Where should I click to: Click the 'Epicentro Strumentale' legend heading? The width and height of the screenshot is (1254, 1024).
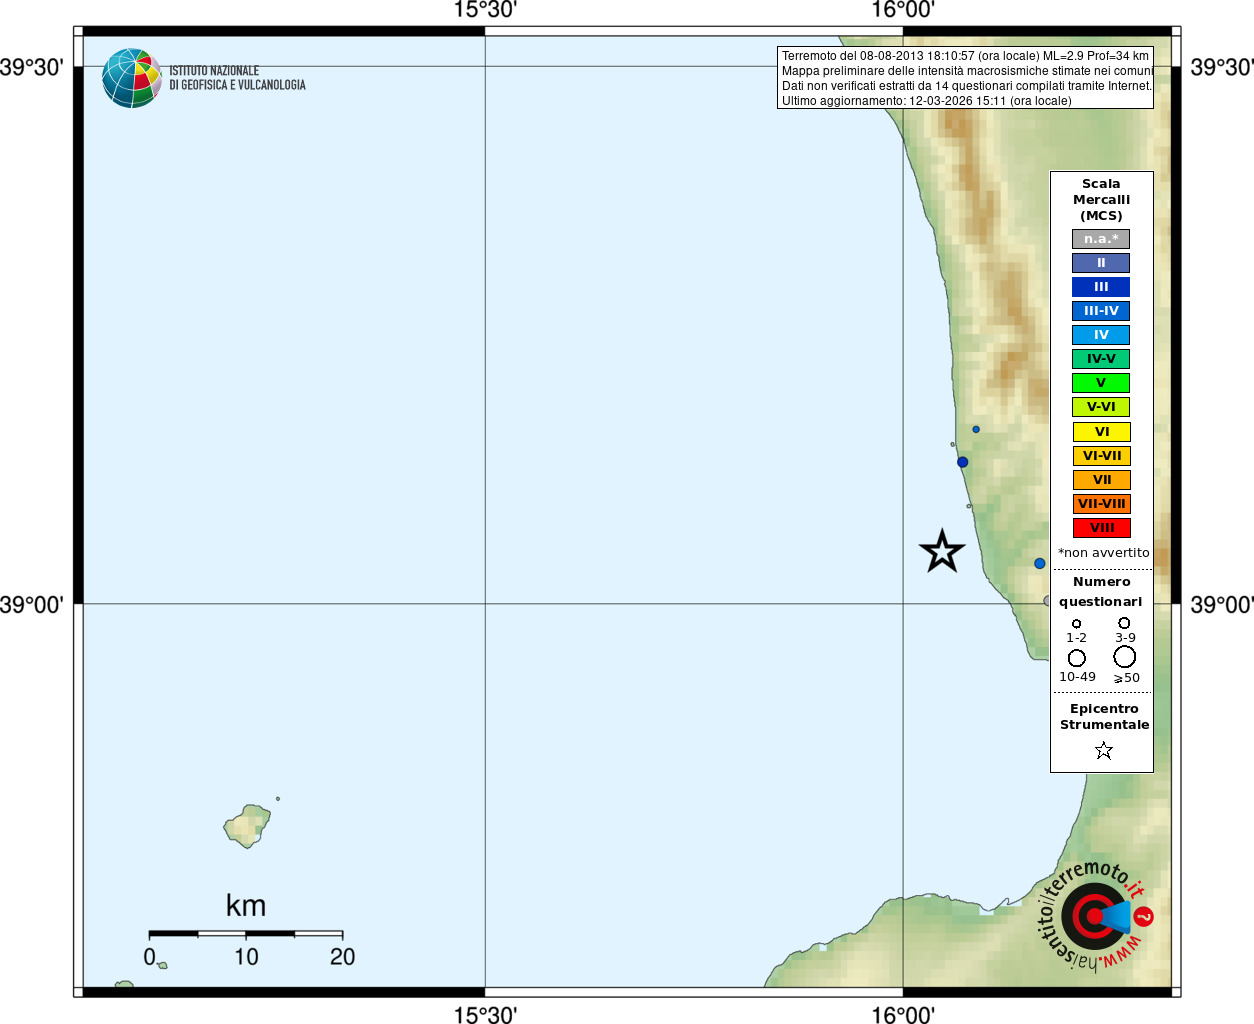(1104, 717)
